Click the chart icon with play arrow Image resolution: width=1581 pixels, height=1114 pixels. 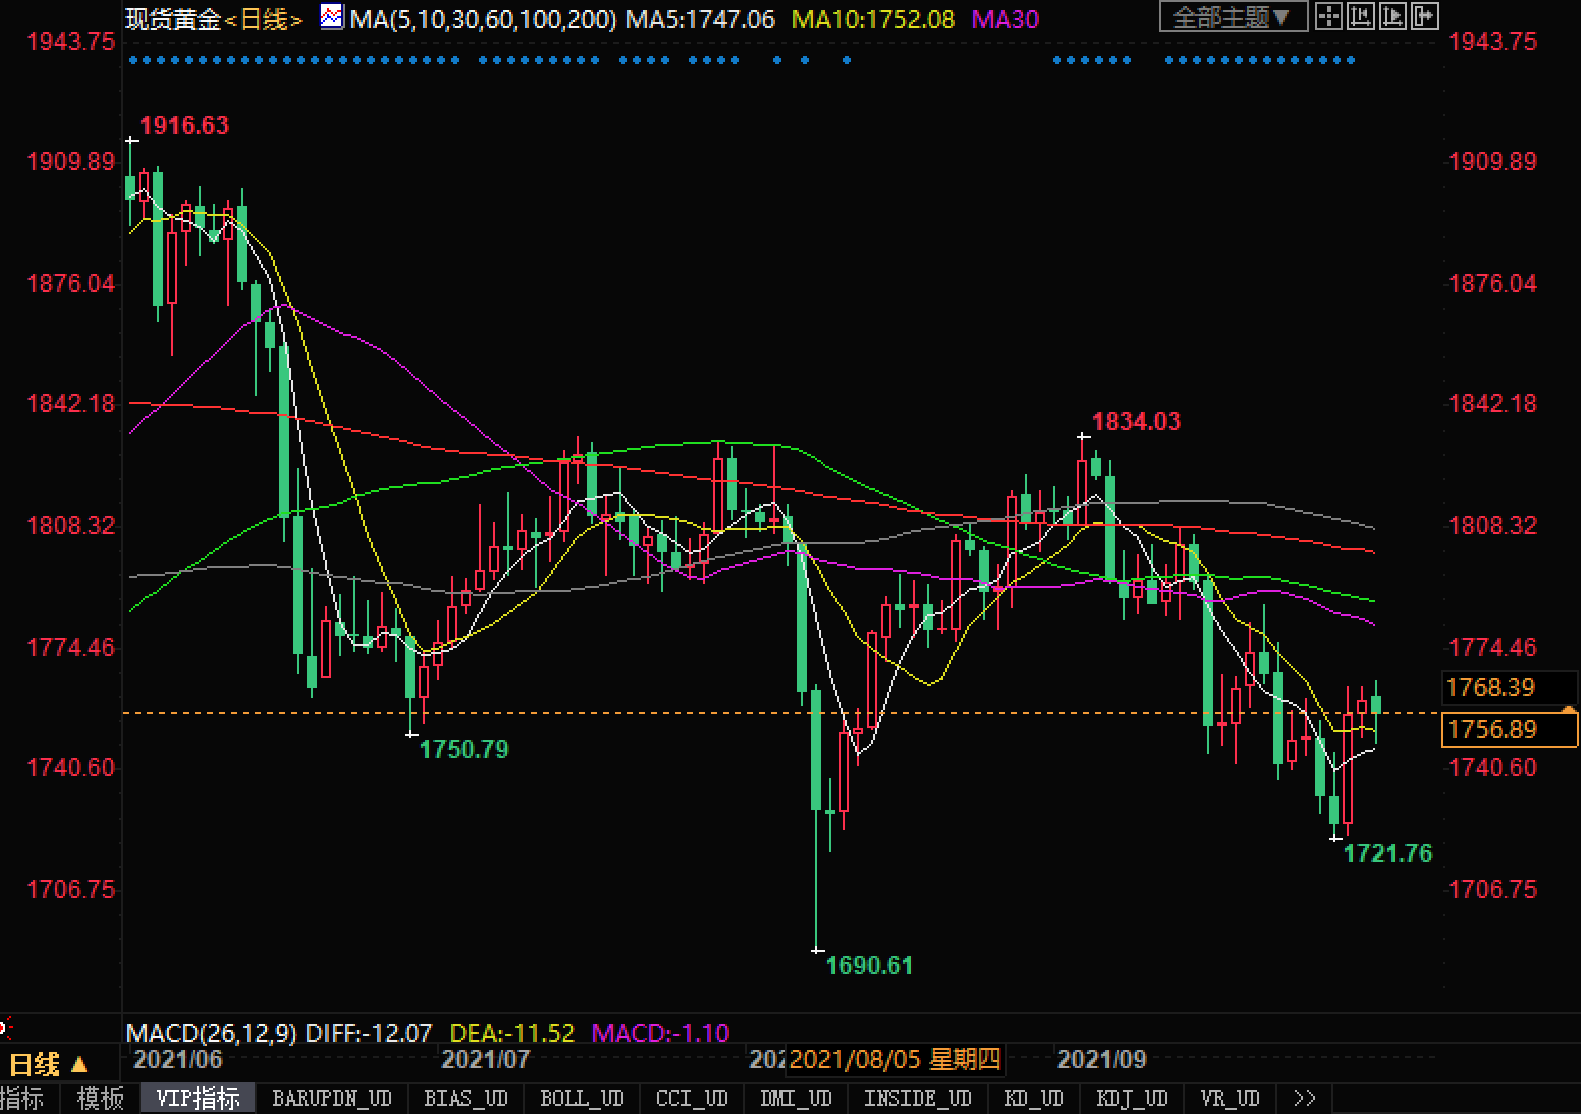pos(1392,17)
